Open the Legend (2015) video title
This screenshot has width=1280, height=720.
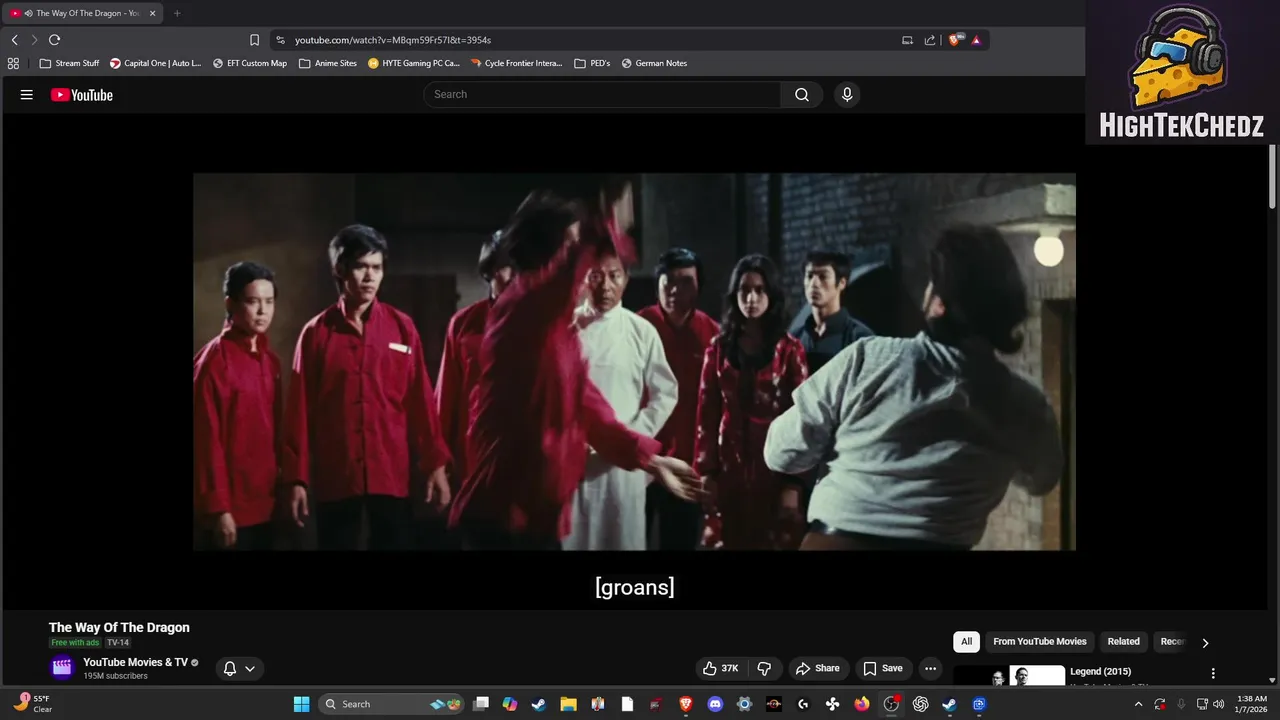(x=1103, y=671)
